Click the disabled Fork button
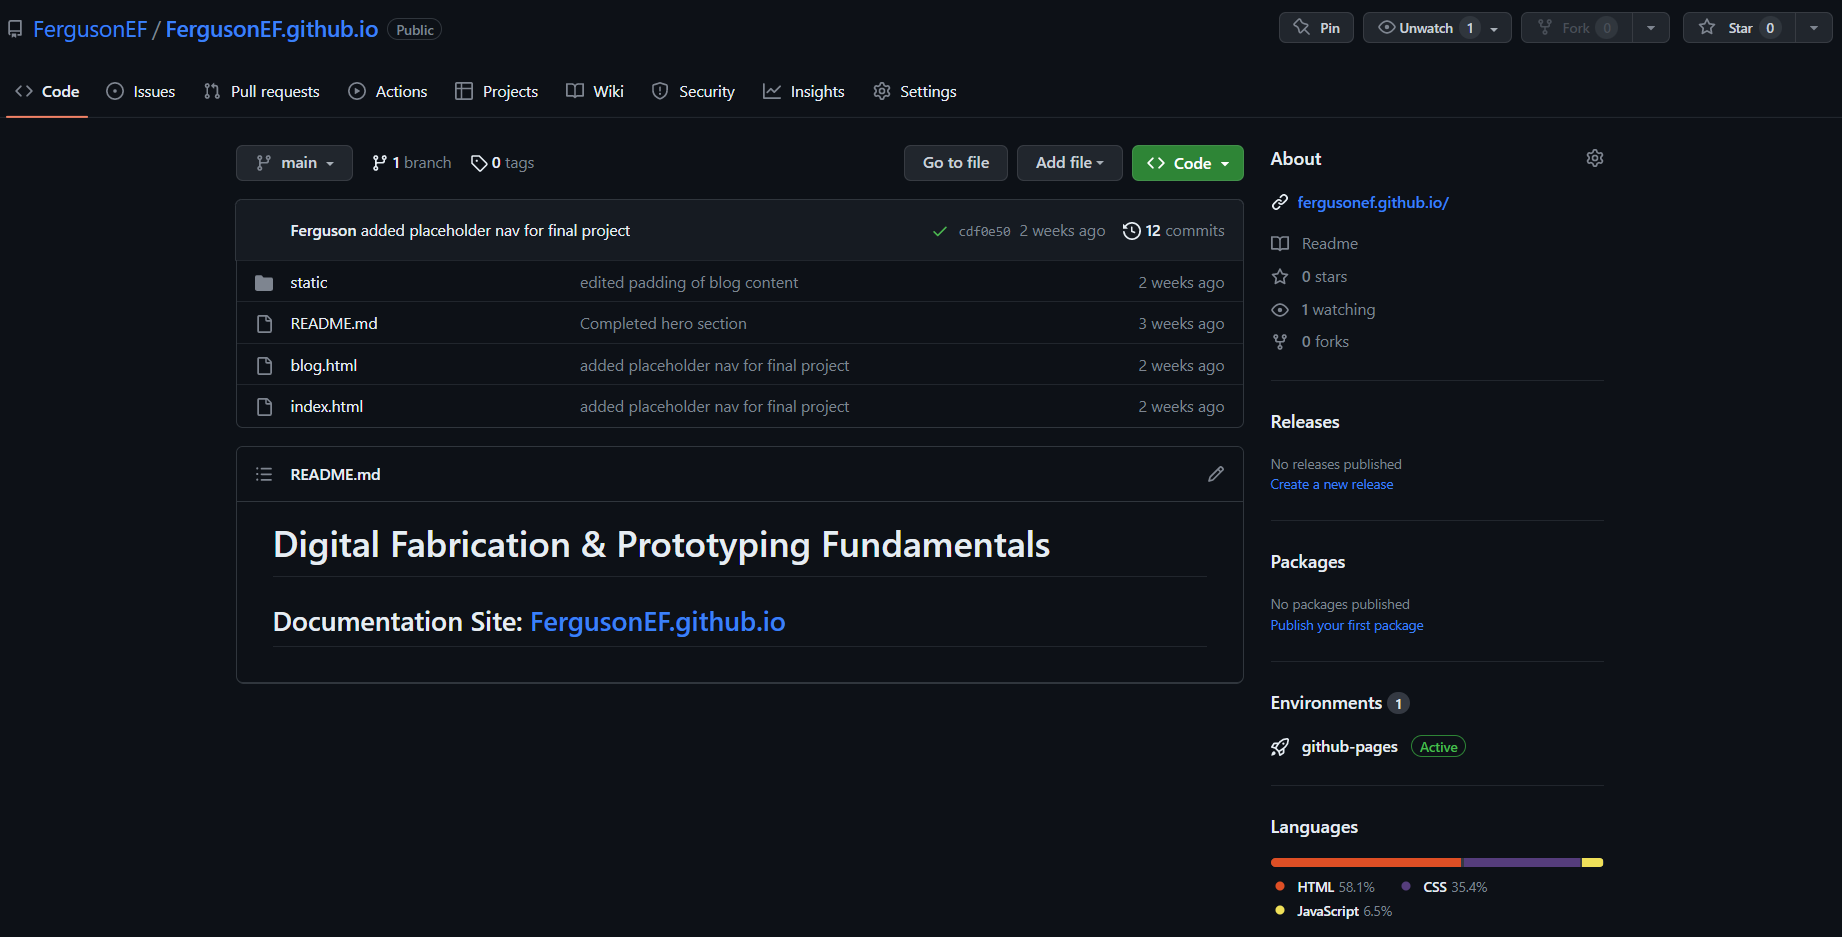The width and height of the screenshot is (1842, 937). pyautogui.click(x=1576, y=28)
